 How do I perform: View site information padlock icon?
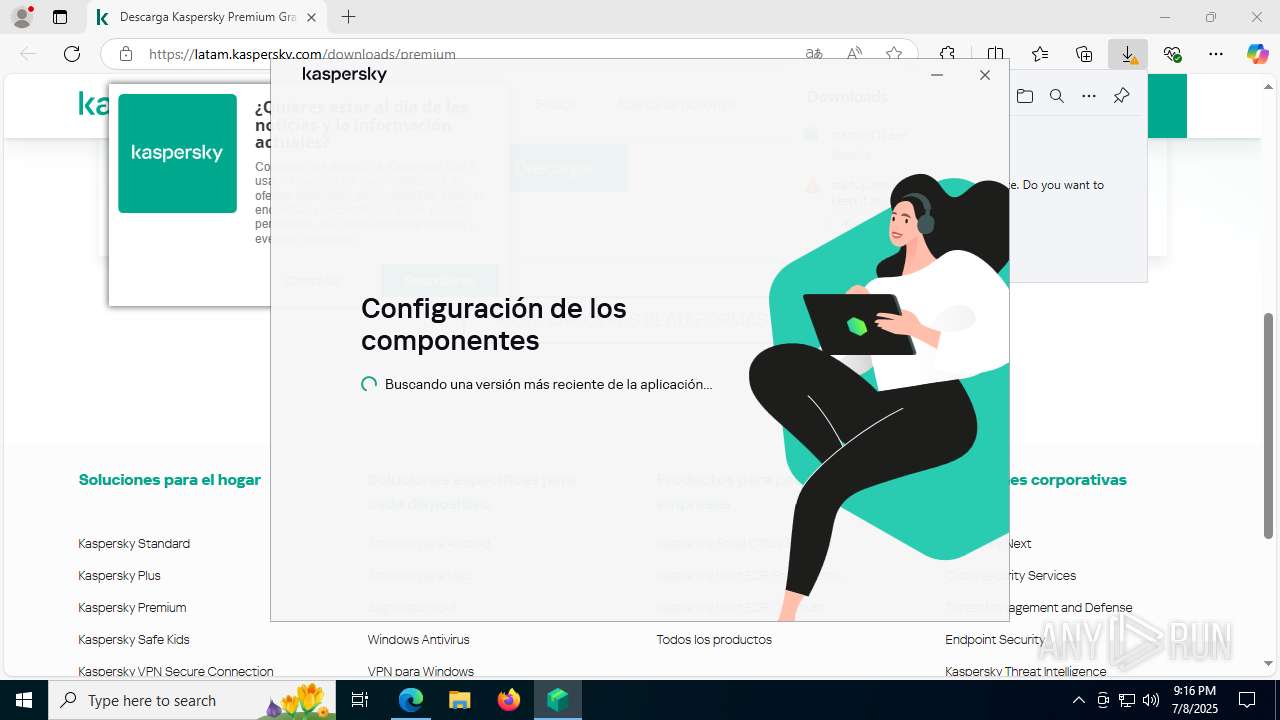click(126, 54)
